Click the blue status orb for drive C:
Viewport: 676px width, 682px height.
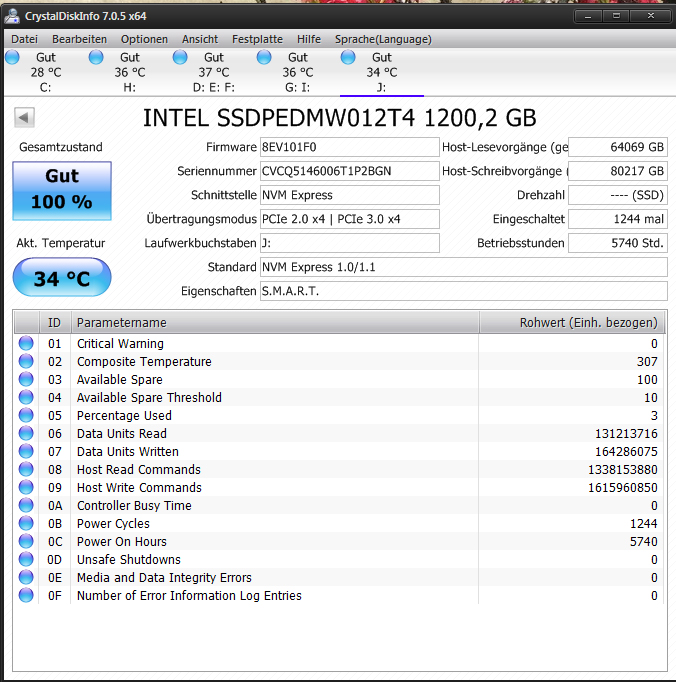tap(12, 57)
